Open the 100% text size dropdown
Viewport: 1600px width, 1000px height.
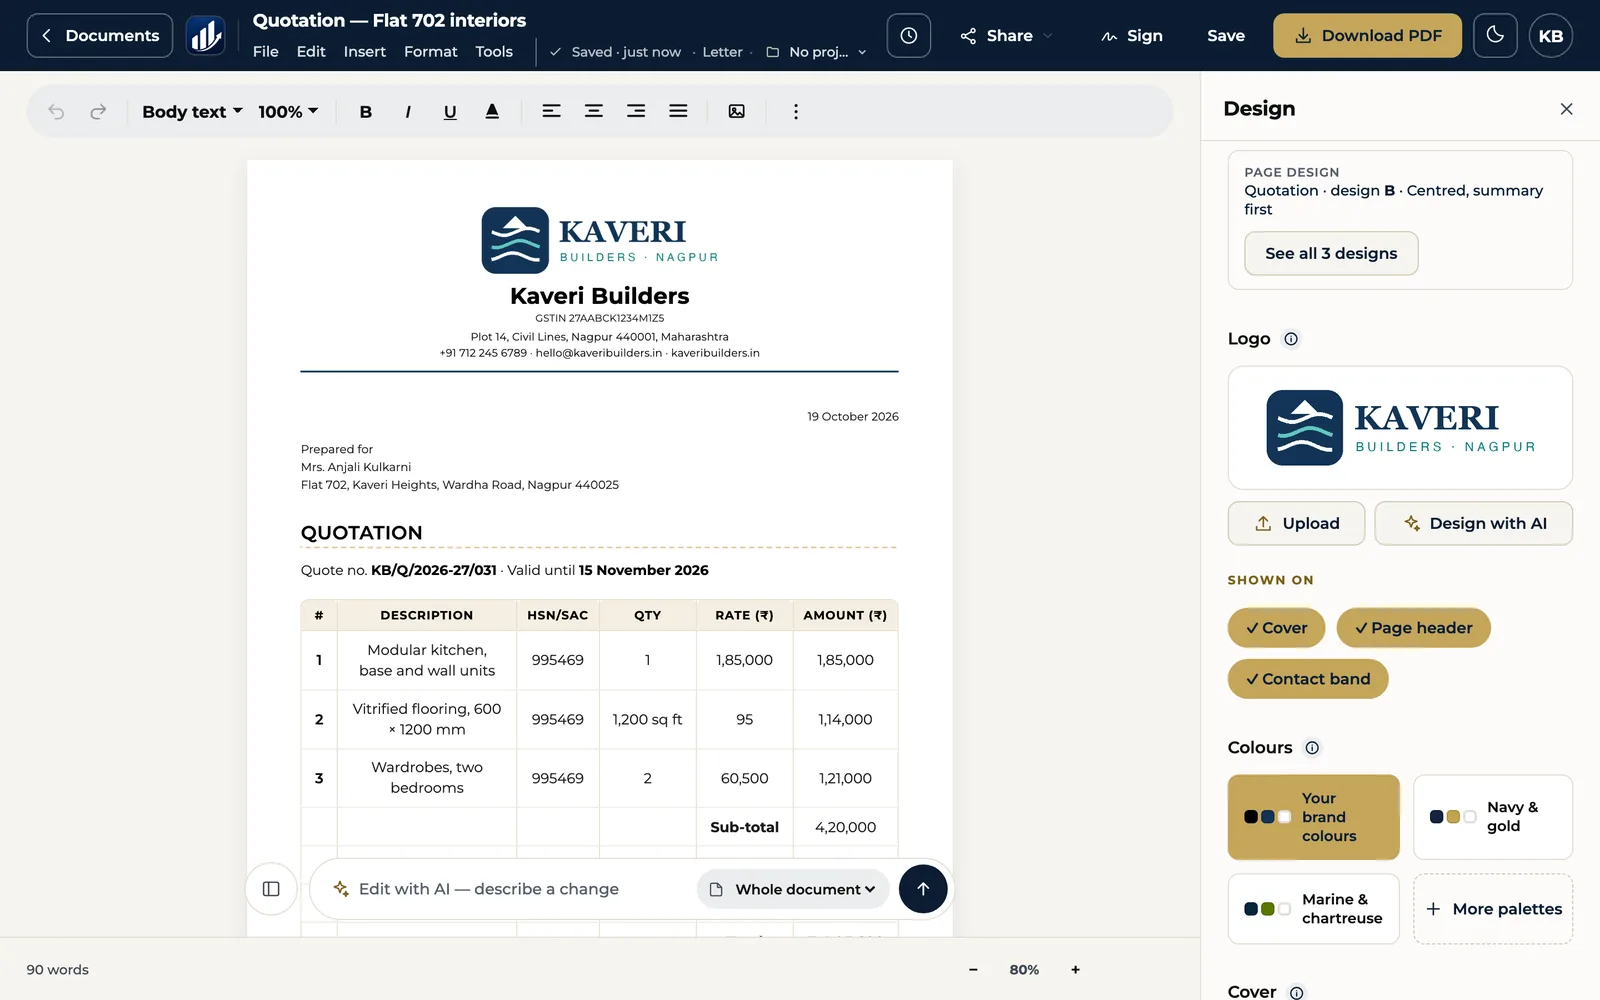pyautogui.click(x=288, y=112)
